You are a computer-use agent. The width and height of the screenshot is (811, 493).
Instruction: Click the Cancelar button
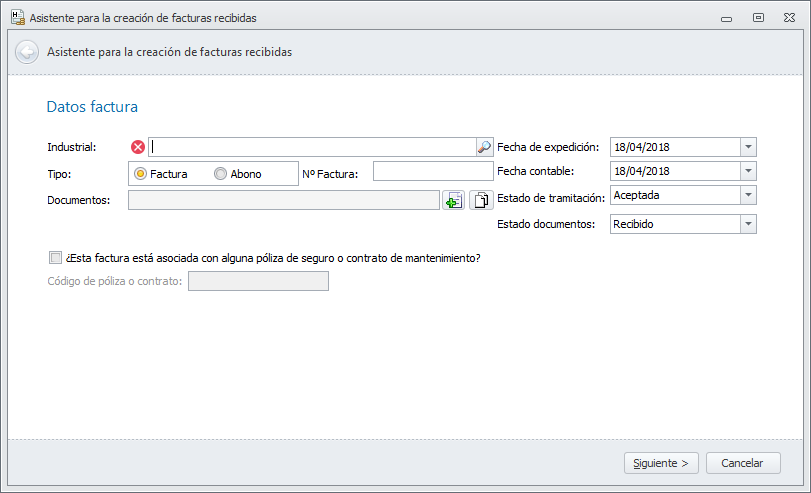(743, 463)
